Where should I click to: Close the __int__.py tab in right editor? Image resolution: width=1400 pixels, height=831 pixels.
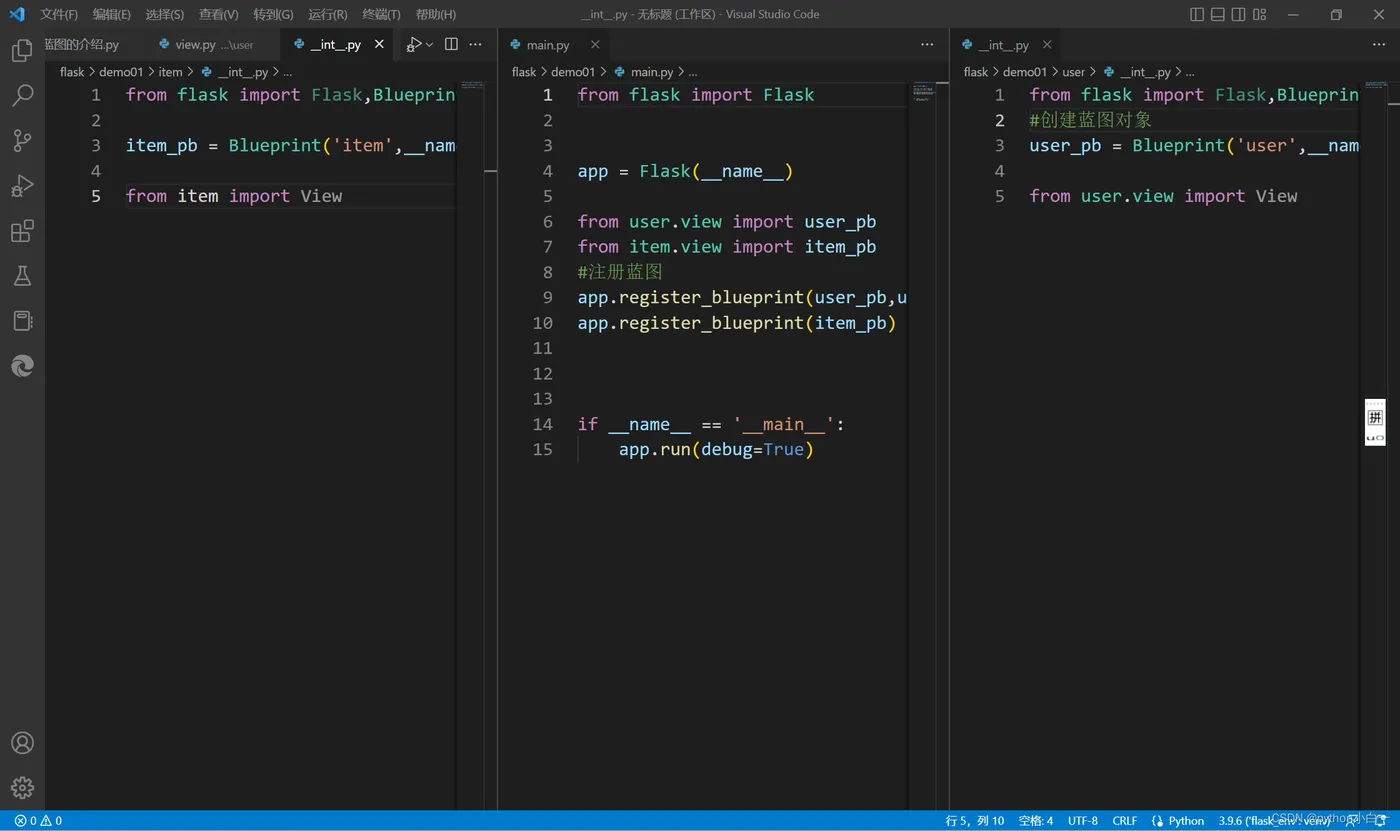pyautogui.click(x=1047, y=44)
